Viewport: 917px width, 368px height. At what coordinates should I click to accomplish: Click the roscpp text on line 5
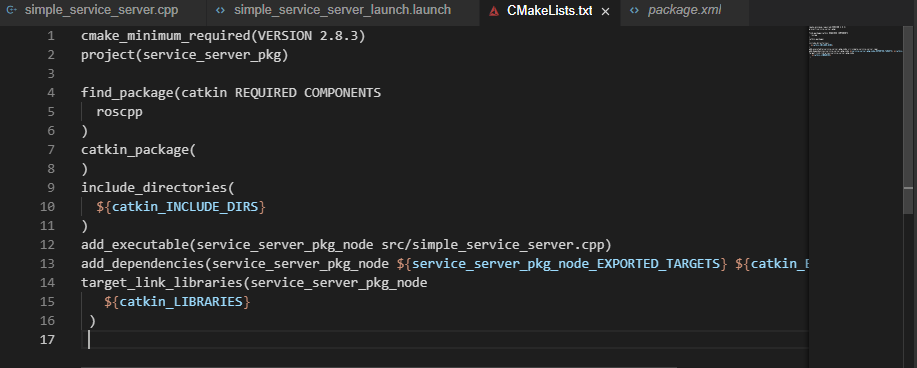click(119, 112)
